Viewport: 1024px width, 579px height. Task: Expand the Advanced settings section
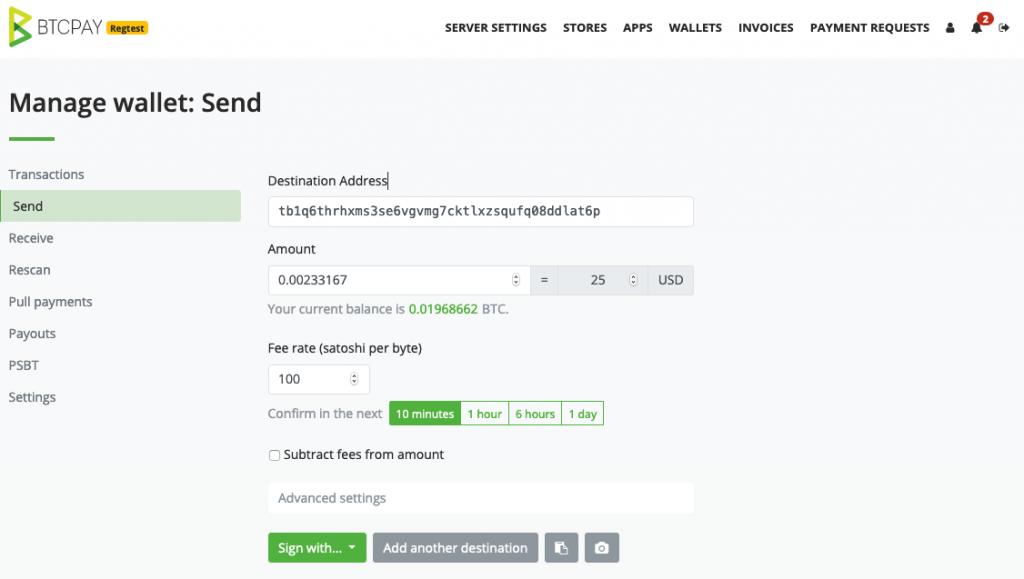point(481,498)
